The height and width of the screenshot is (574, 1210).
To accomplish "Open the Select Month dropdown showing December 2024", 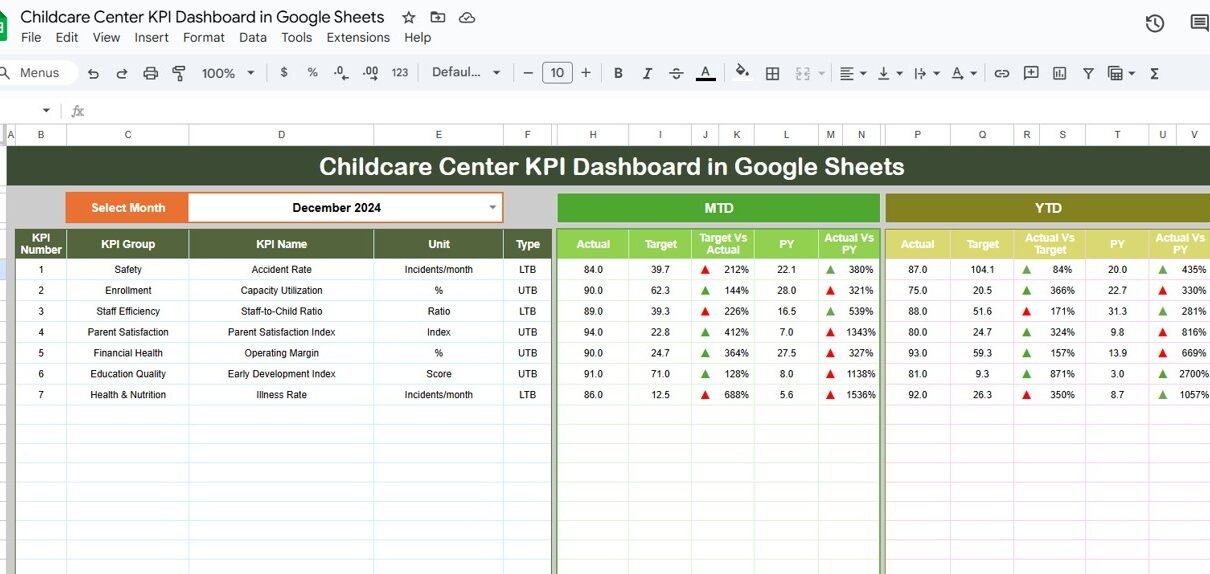I will click(x=492, y=208).
